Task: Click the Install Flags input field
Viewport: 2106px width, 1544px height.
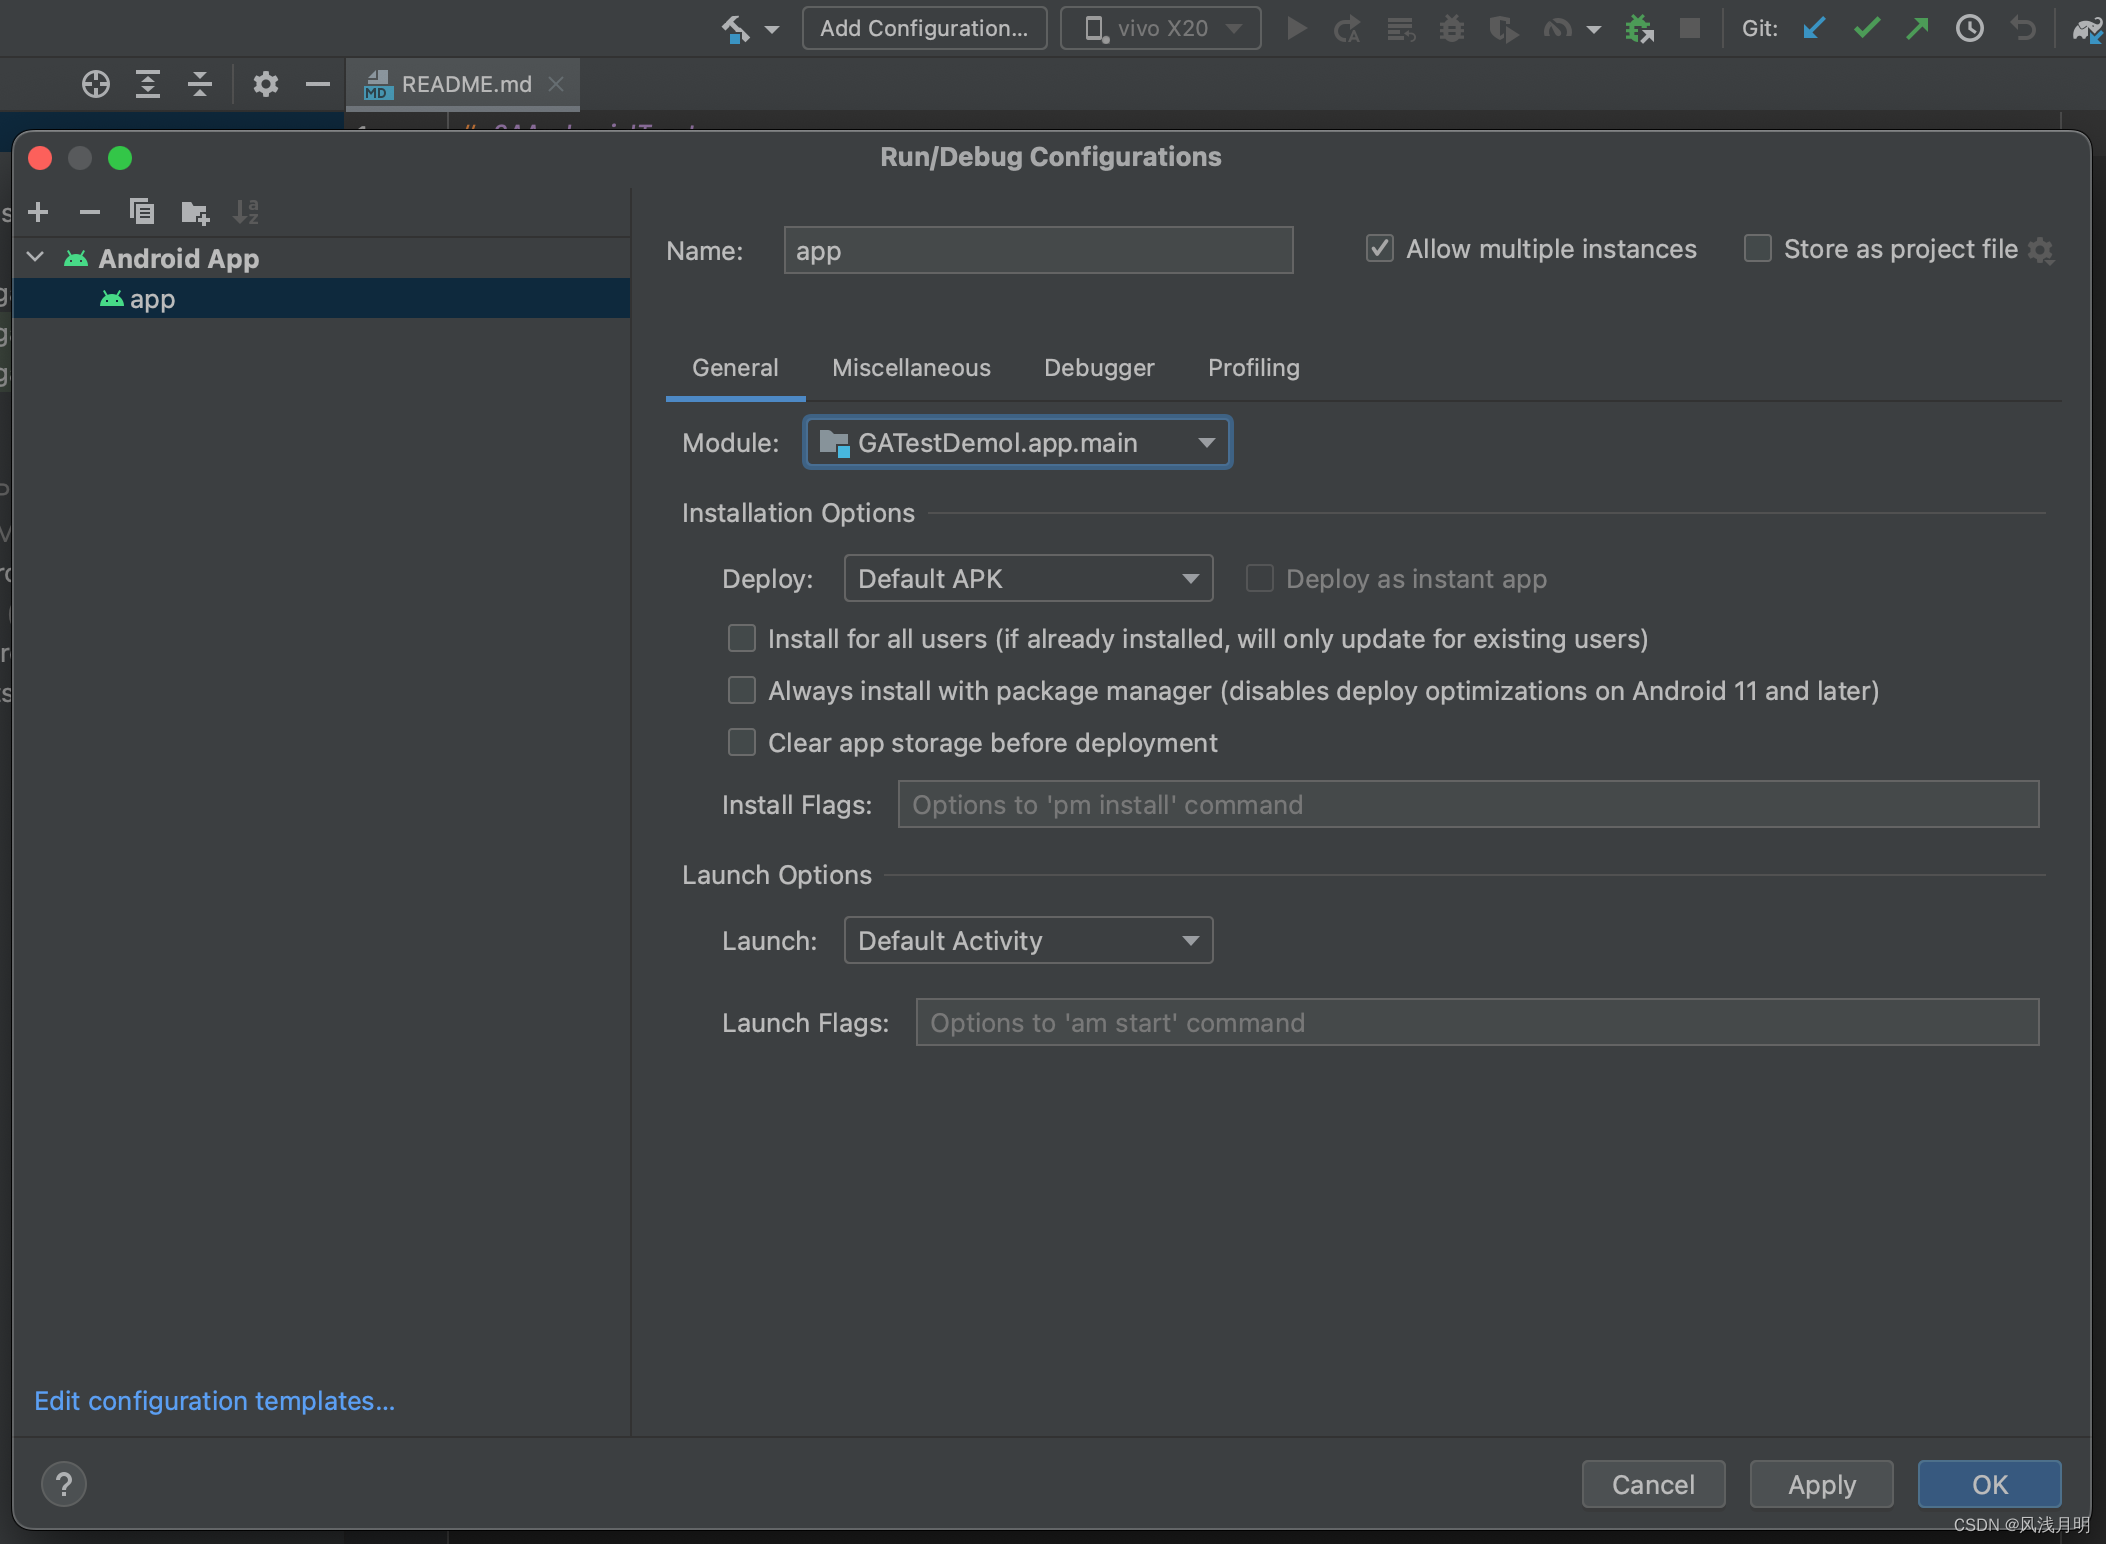Action: tap(1467, 804)
